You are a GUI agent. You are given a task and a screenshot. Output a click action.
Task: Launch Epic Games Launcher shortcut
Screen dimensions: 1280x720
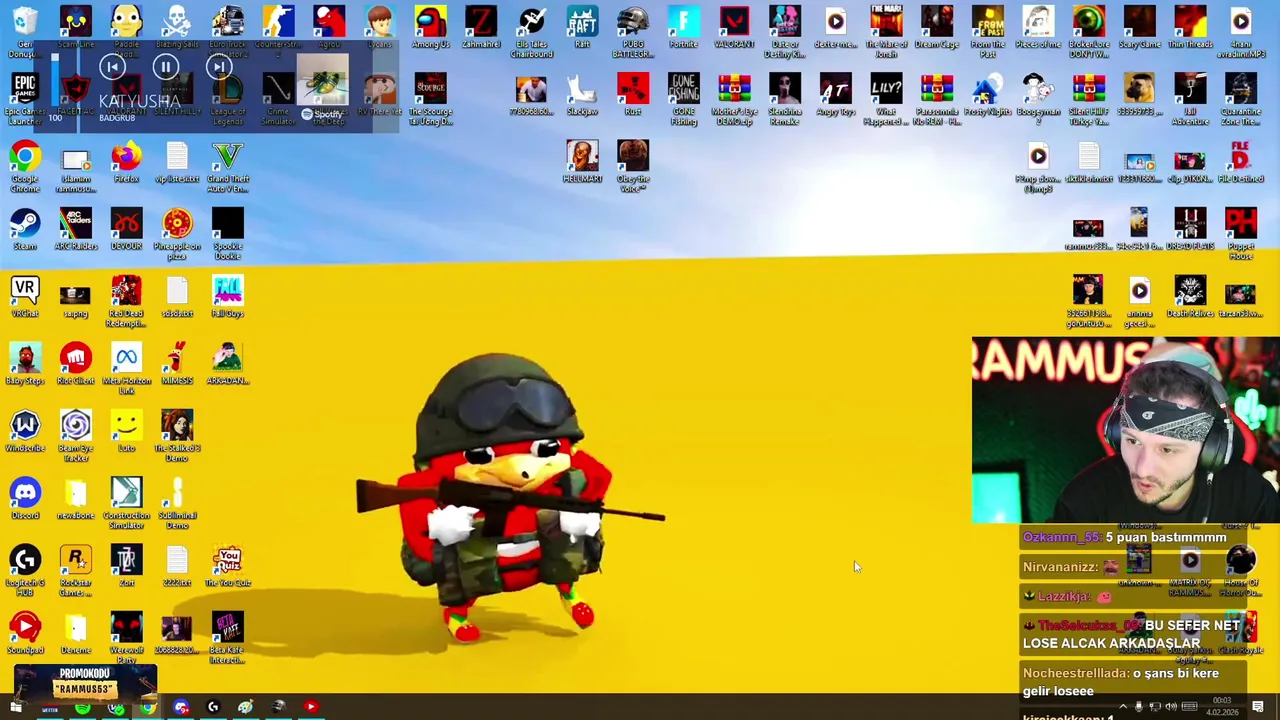(25, 99)
